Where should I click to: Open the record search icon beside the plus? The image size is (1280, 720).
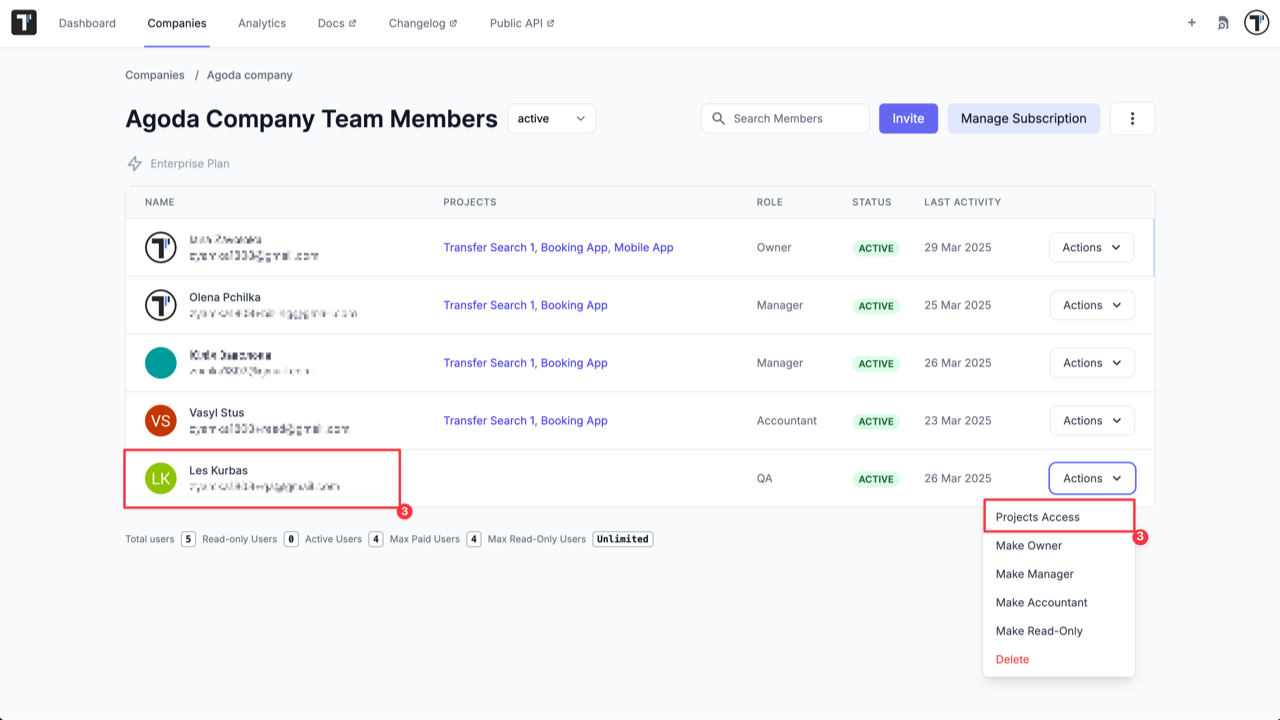point(1222,22)
